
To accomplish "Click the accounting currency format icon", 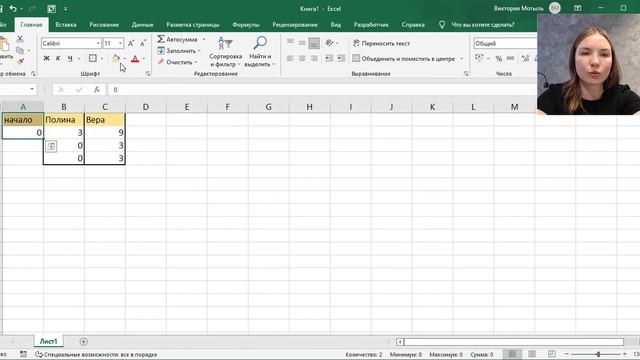I will 479,58.
